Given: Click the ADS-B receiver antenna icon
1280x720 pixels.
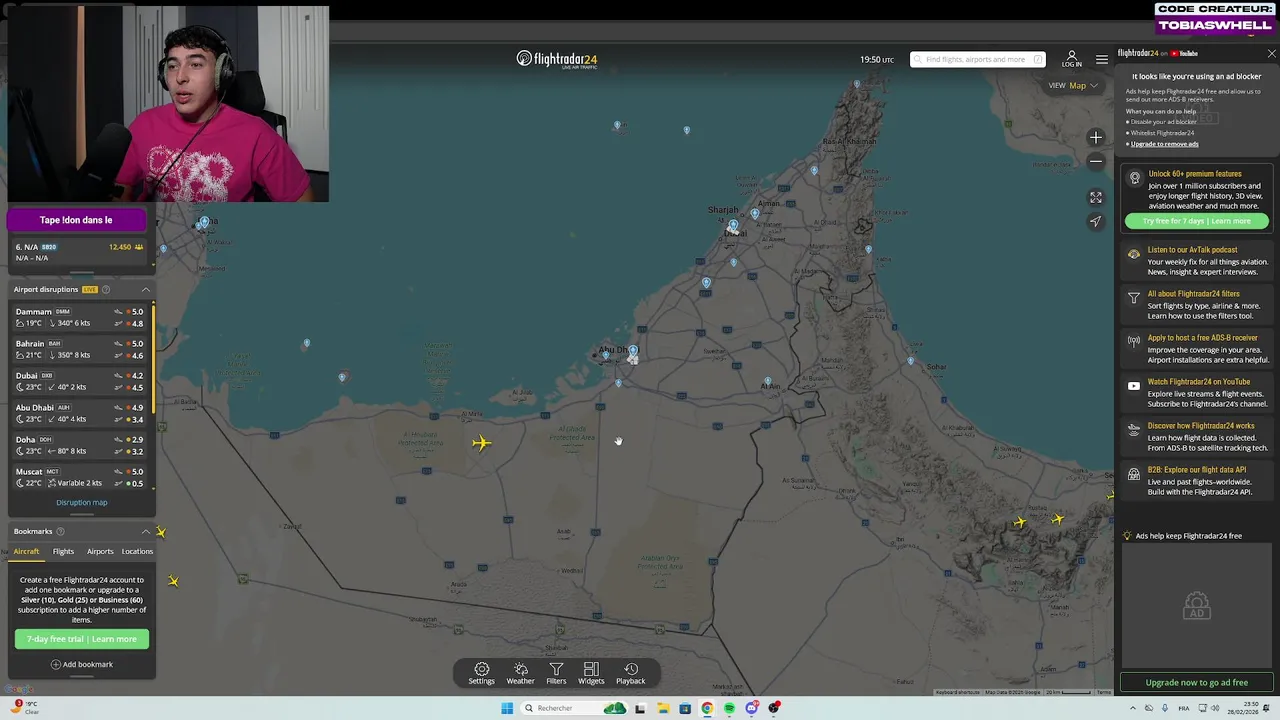Looking at the screenshot, I should pos(1133,341).
